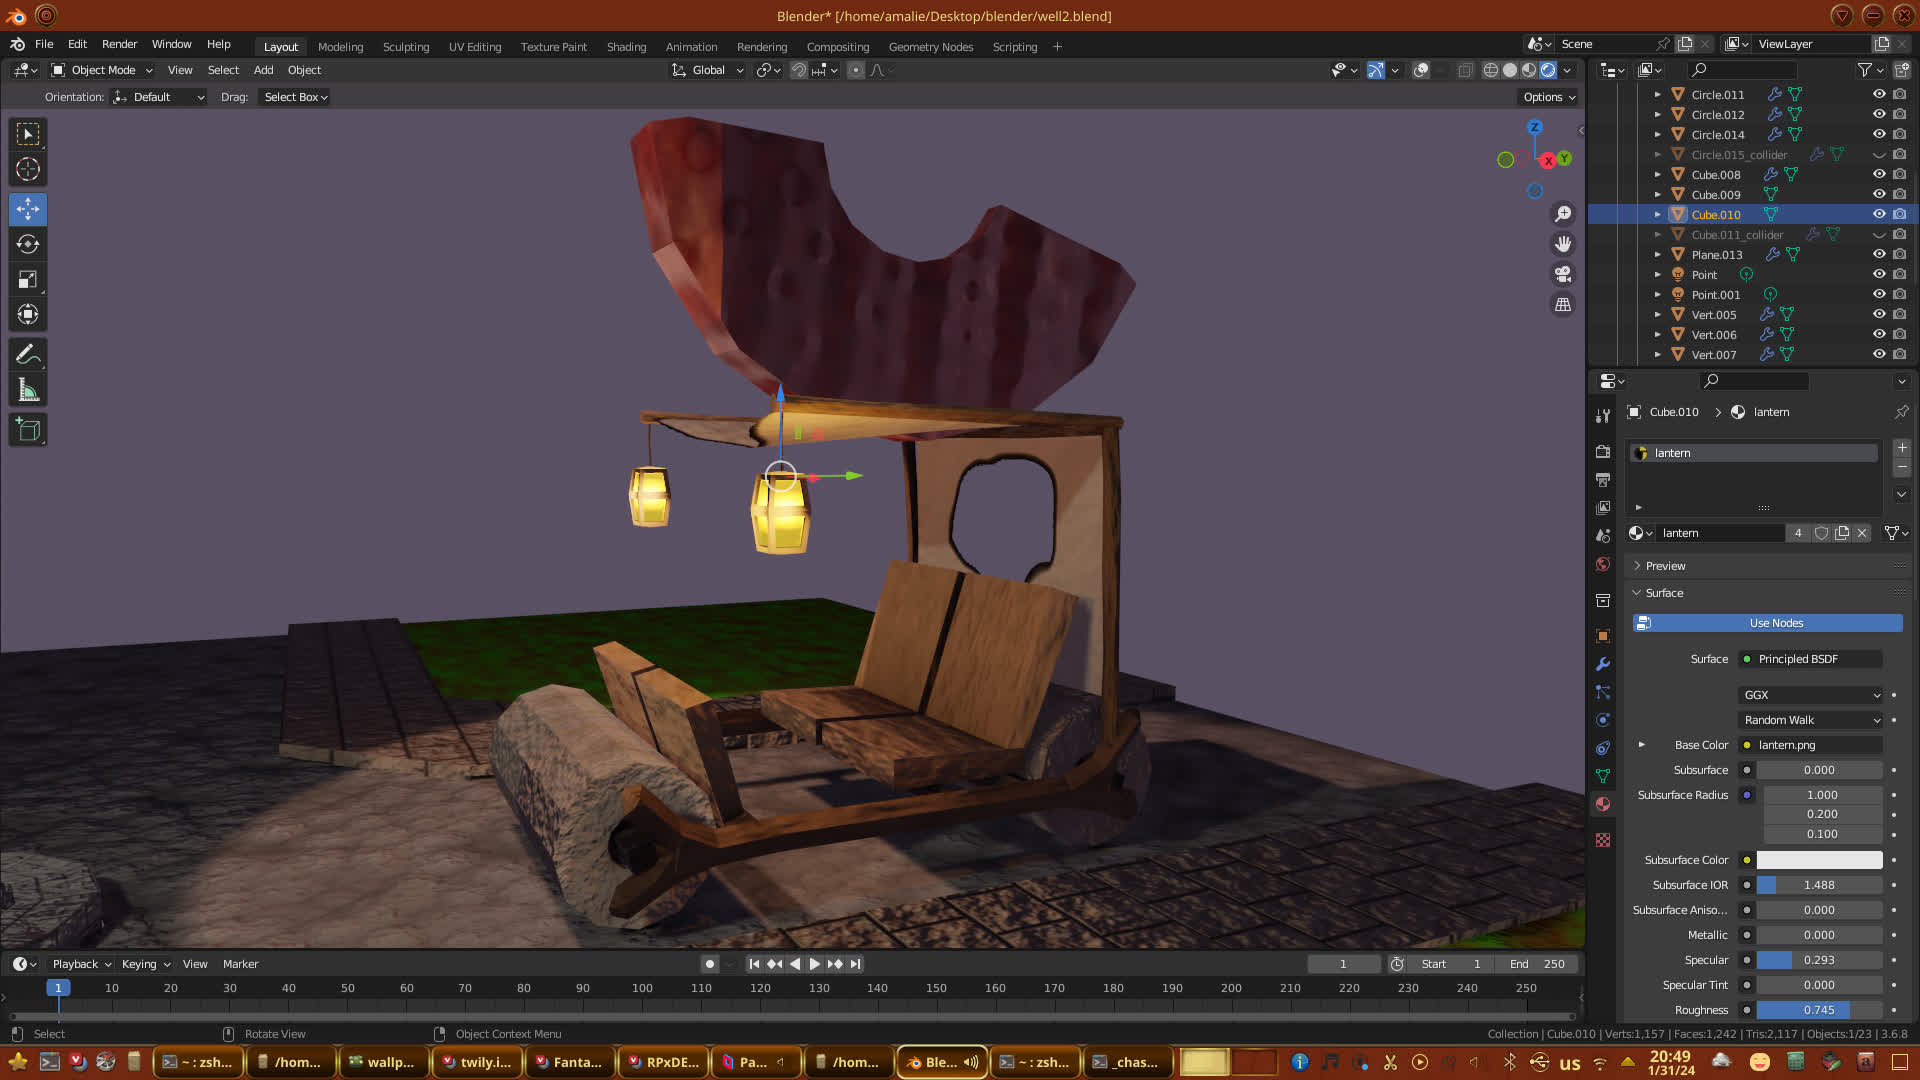Image resolution: width=1920 pixels, height=1080 pixels.
Task: Expand the Preview panel
Action: [1665, 566]
